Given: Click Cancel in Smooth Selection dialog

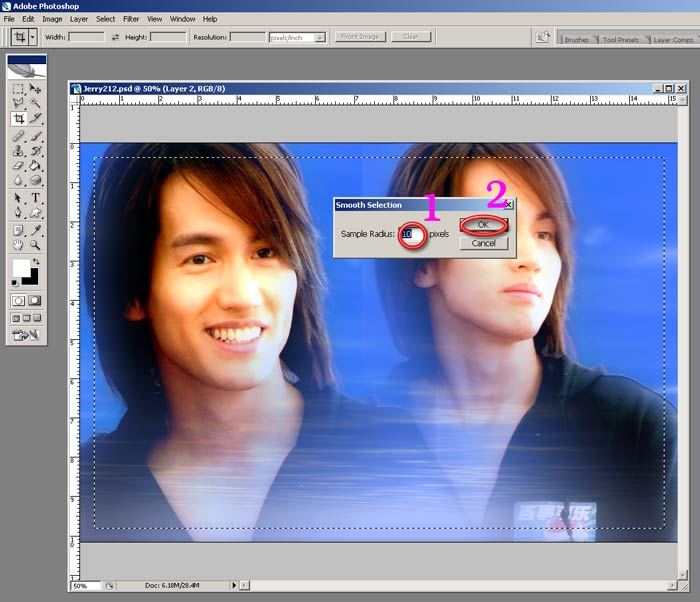Looking at the screenshot, I should (x=483, y=243).
